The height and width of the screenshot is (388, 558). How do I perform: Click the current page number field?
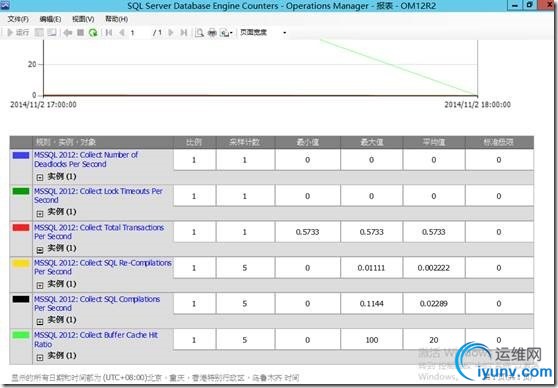[x=139, y=33]
